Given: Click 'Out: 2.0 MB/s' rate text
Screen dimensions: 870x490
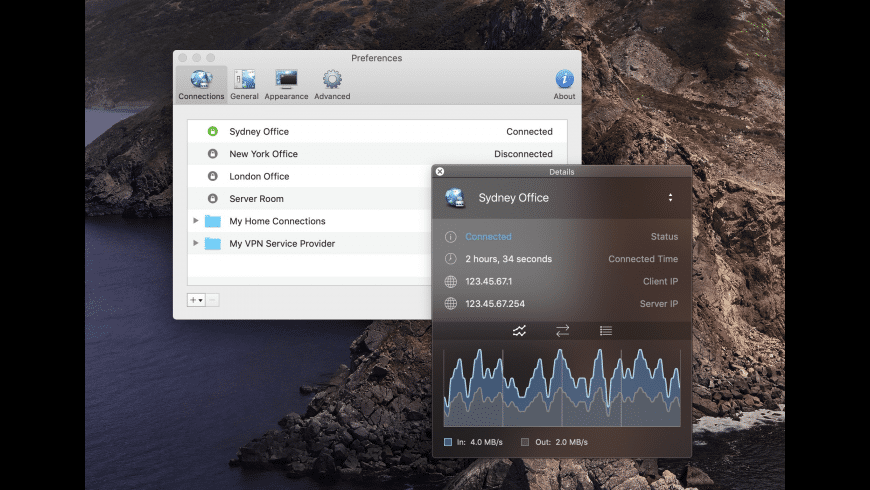Looking at the screenshot, I should point(561,442).
